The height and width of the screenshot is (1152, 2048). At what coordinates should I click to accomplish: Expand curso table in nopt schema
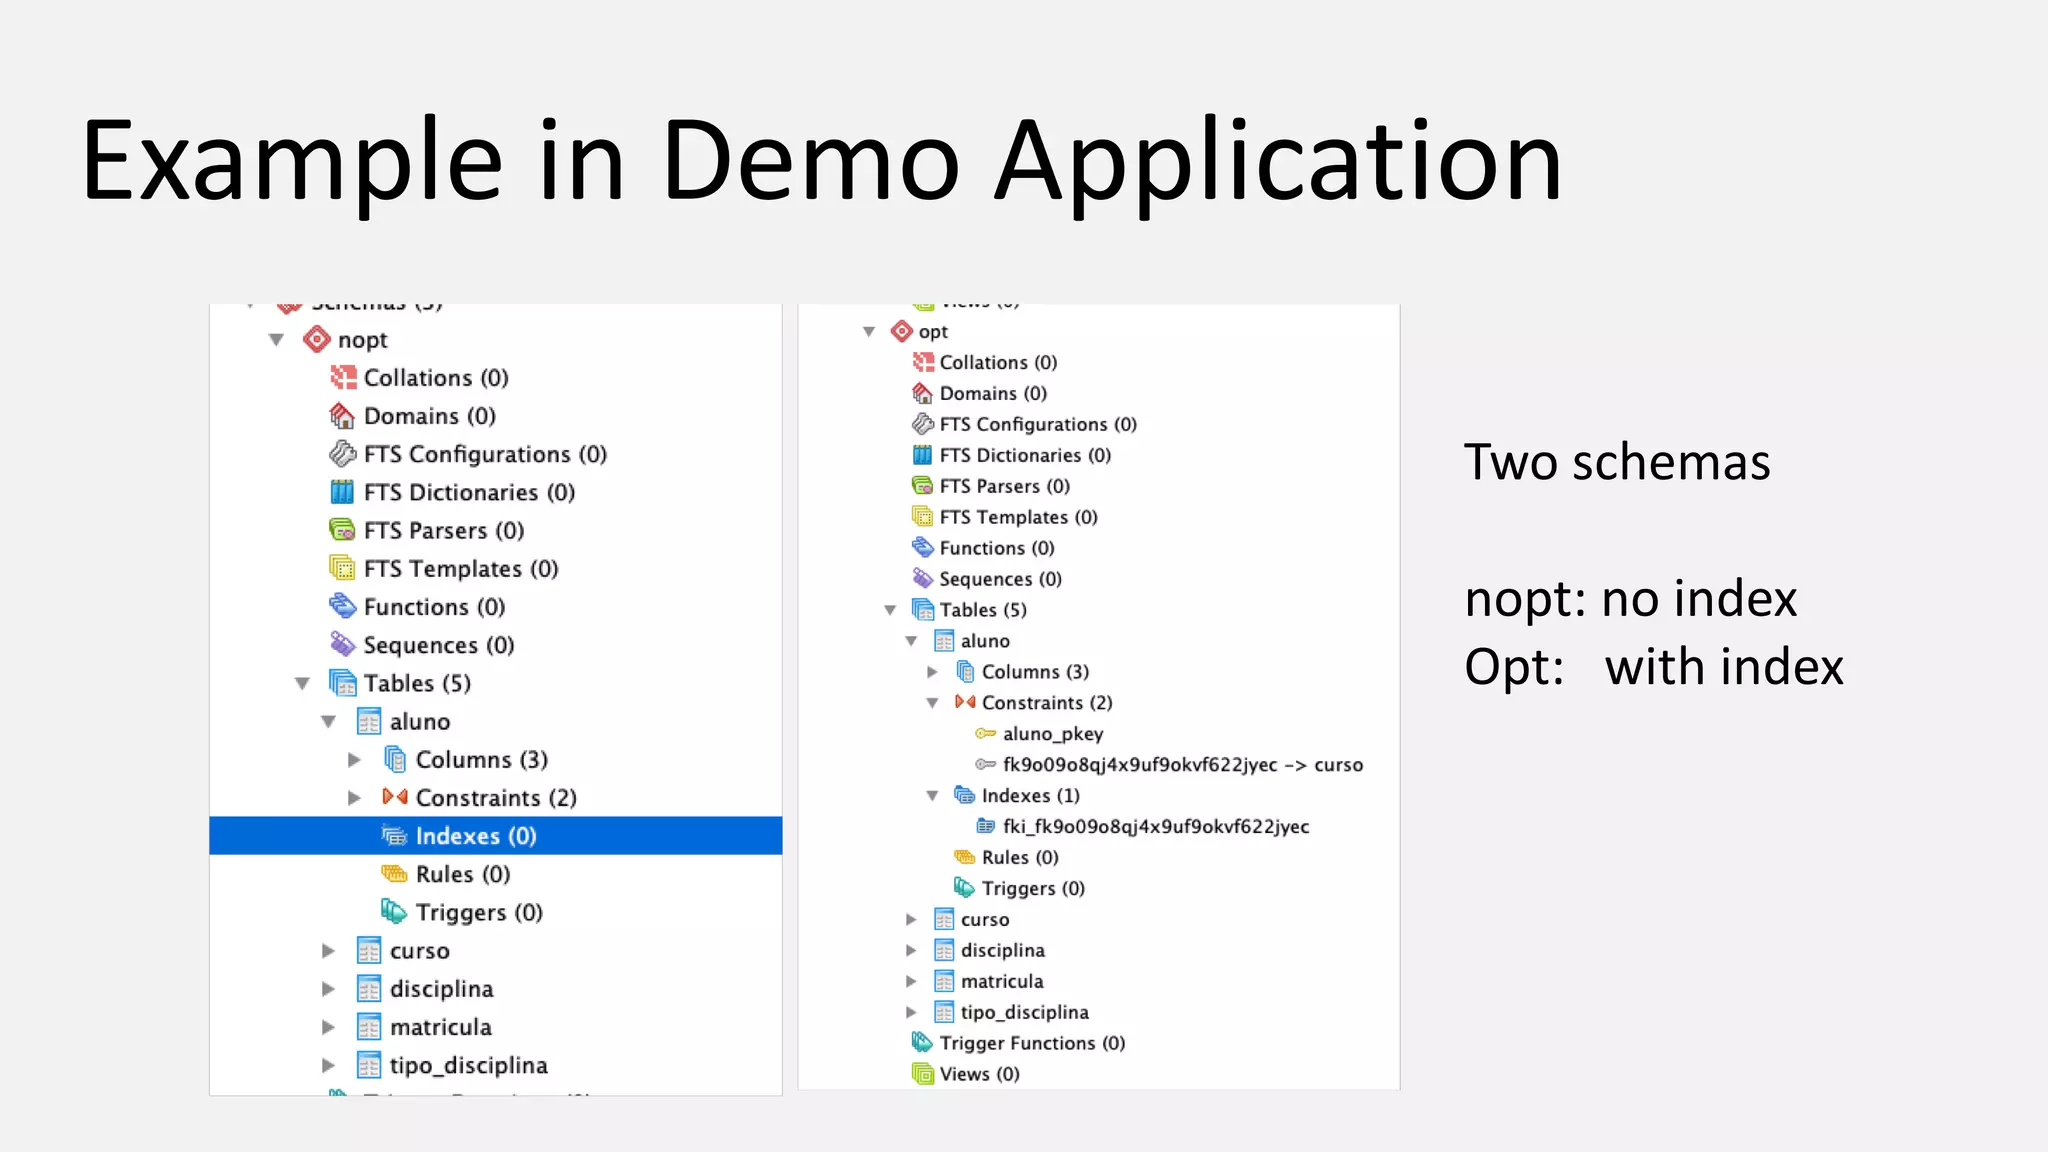(x=328, y=951)
